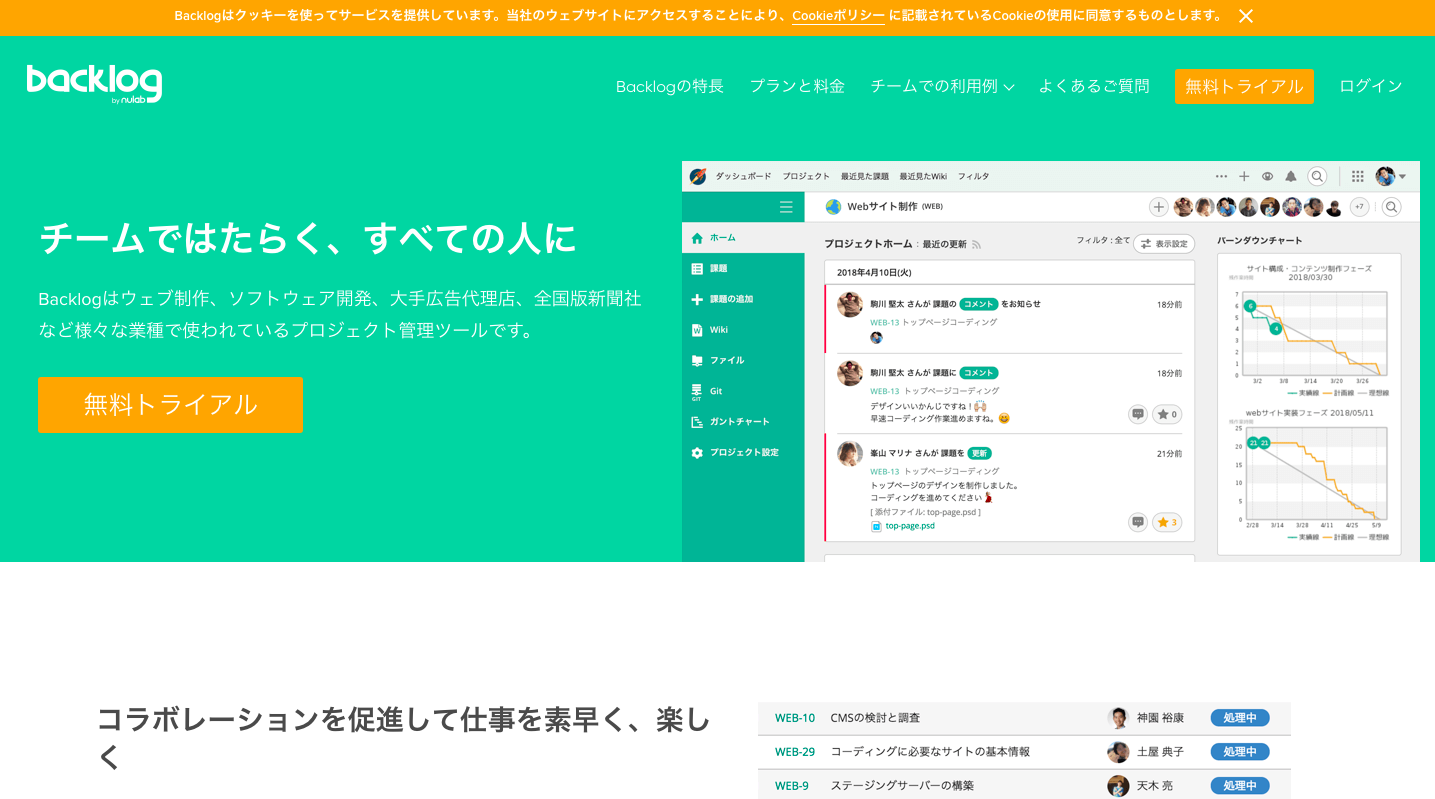Open 表示設定 display settings button
Viewport: 1435px width, 799px height.
(1164, 244)
